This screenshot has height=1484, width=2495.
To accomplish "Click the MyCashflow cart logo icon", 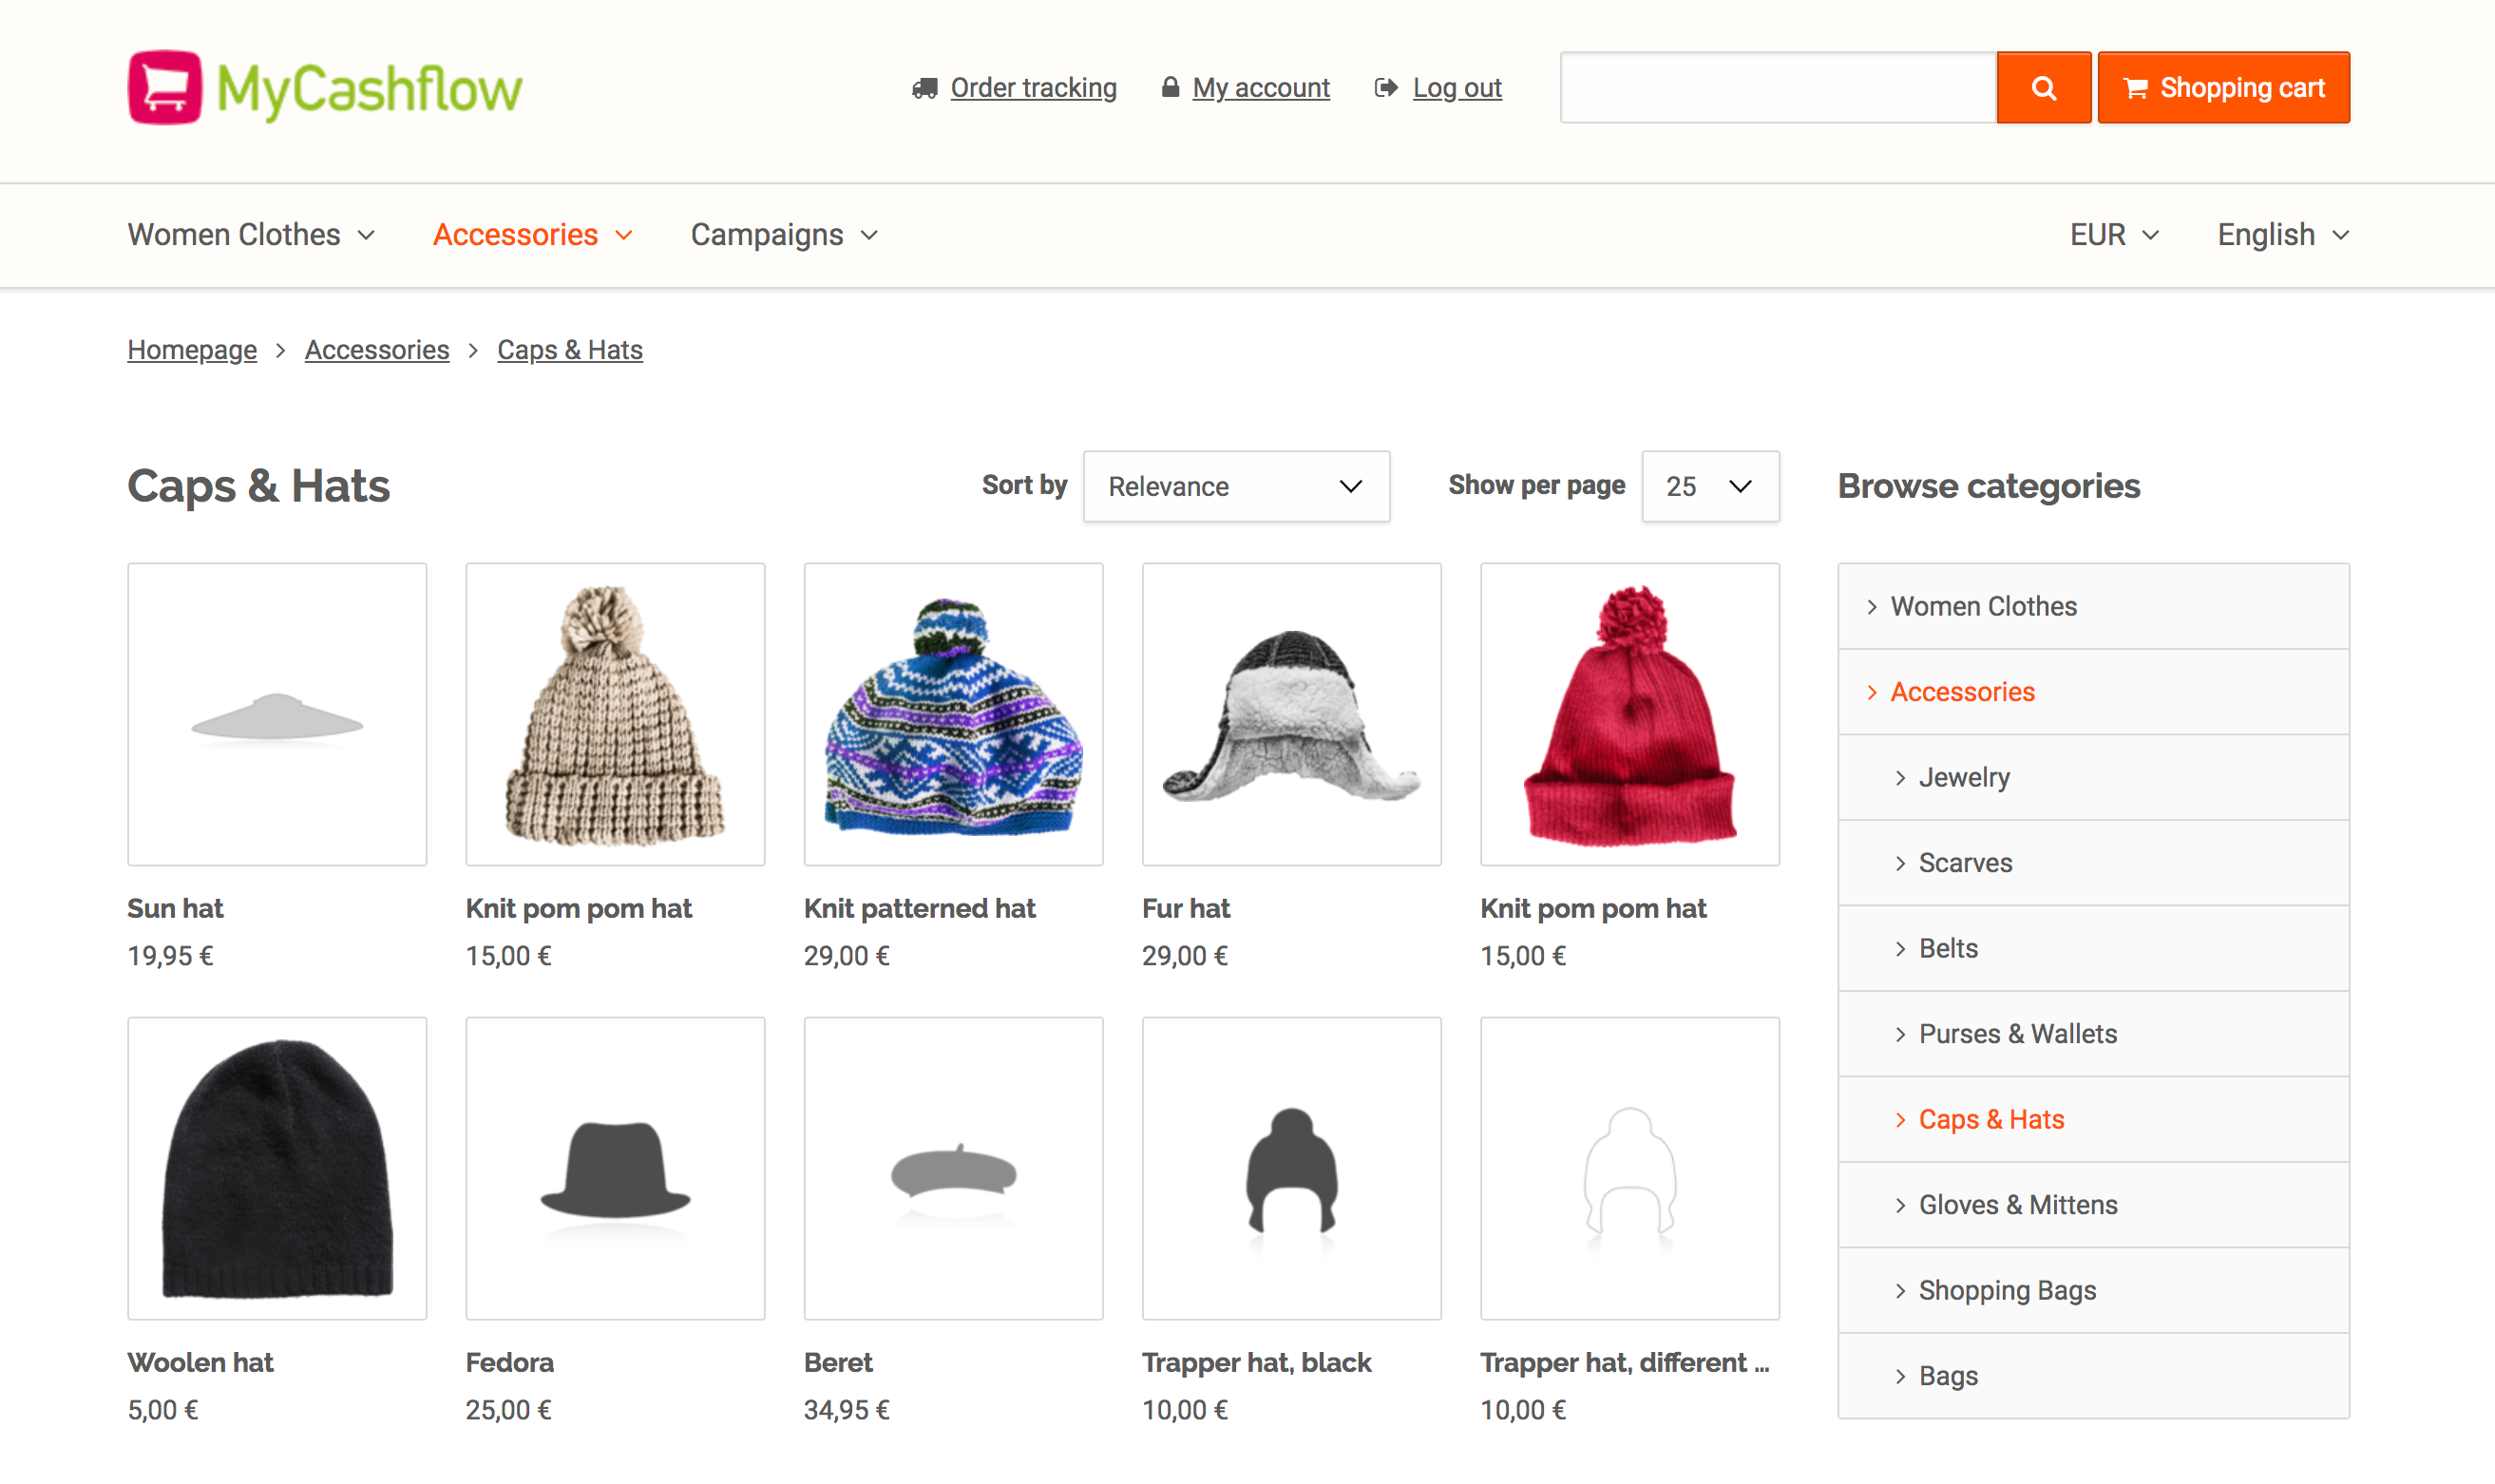I will (165, 88).
